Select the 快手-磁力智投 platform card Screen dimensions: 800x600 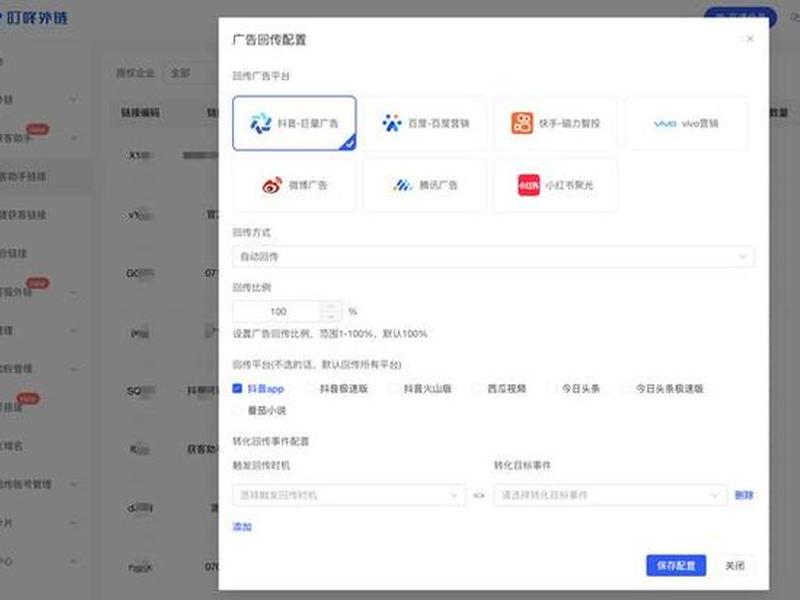(556, 123)
